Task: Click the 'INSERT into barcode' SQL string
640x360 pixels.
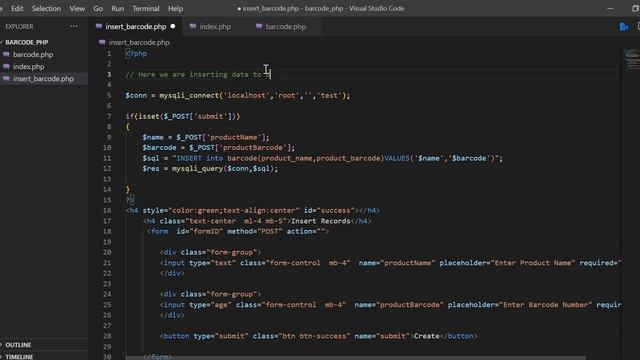Action: pos(337,158)
